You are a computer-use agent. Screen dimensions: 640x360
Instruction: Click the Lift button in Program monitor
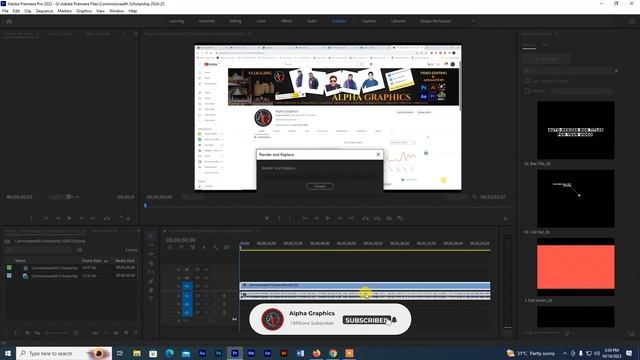(x=365, y=218)
